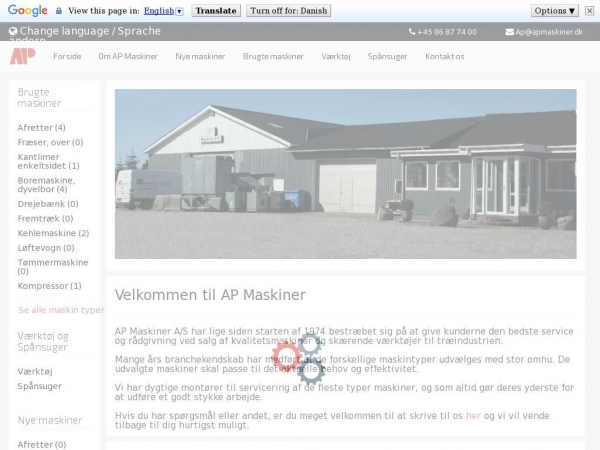The image size is (600, 450).
Task: Select Fremtræk (0) category
Action: click(x=45, y=218)
